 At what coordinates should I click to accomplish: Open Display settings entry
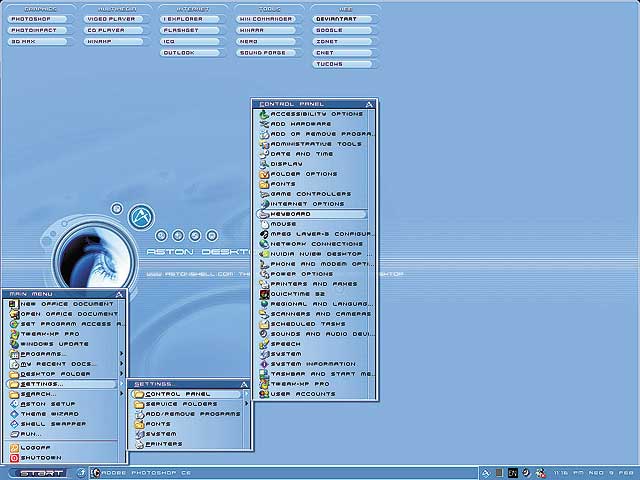pyautogui.click(x=313, y=164)
